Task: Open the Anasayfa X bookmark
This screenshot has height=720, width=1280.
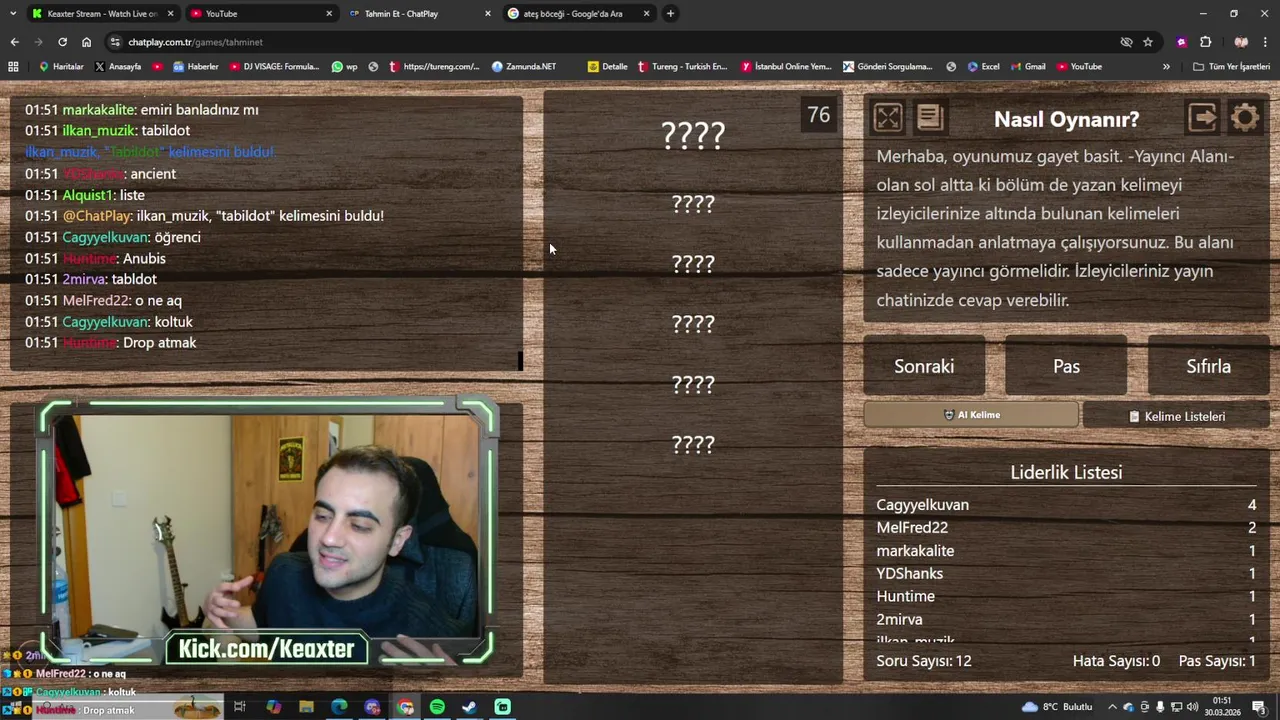Action: coord(118,67)
